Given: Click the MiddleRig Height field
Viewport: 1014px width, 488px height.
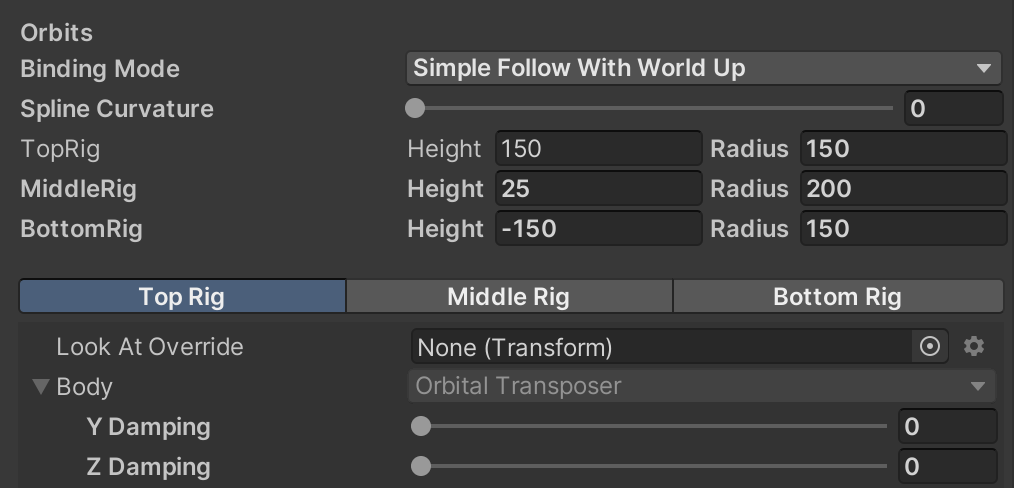Looking at the screenshot, I should point(599,189).
